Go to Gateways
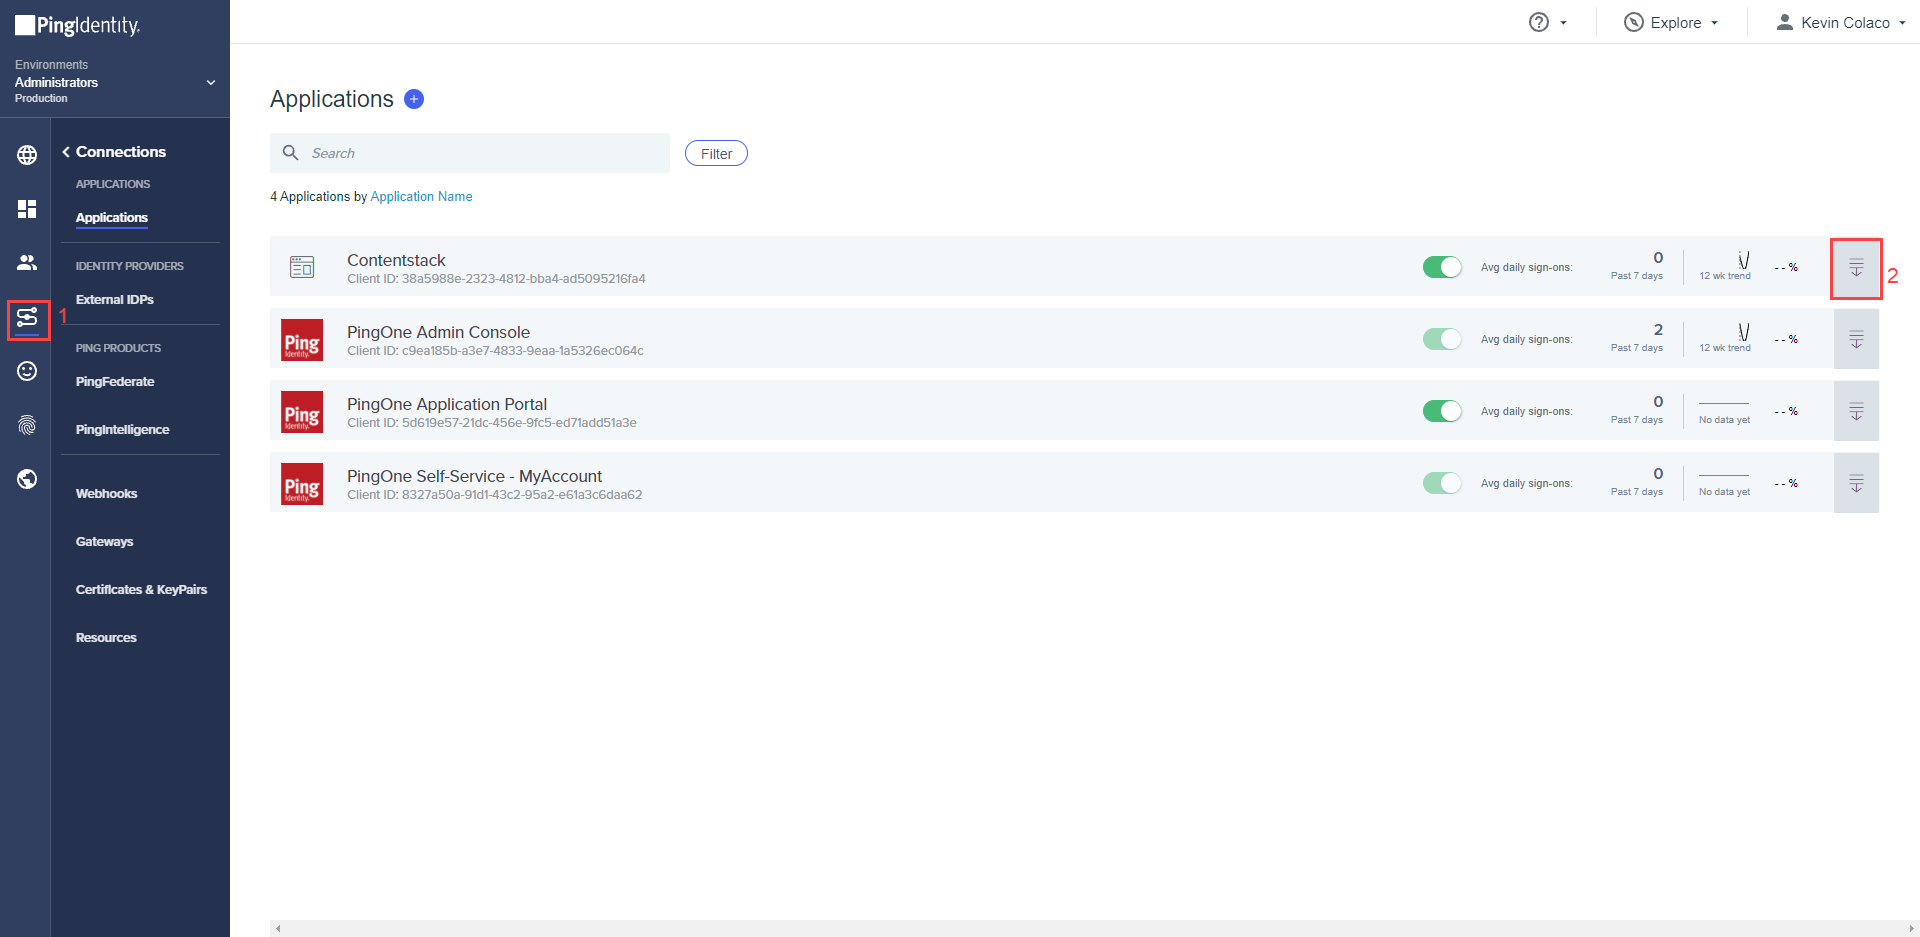 click(105, 542)
